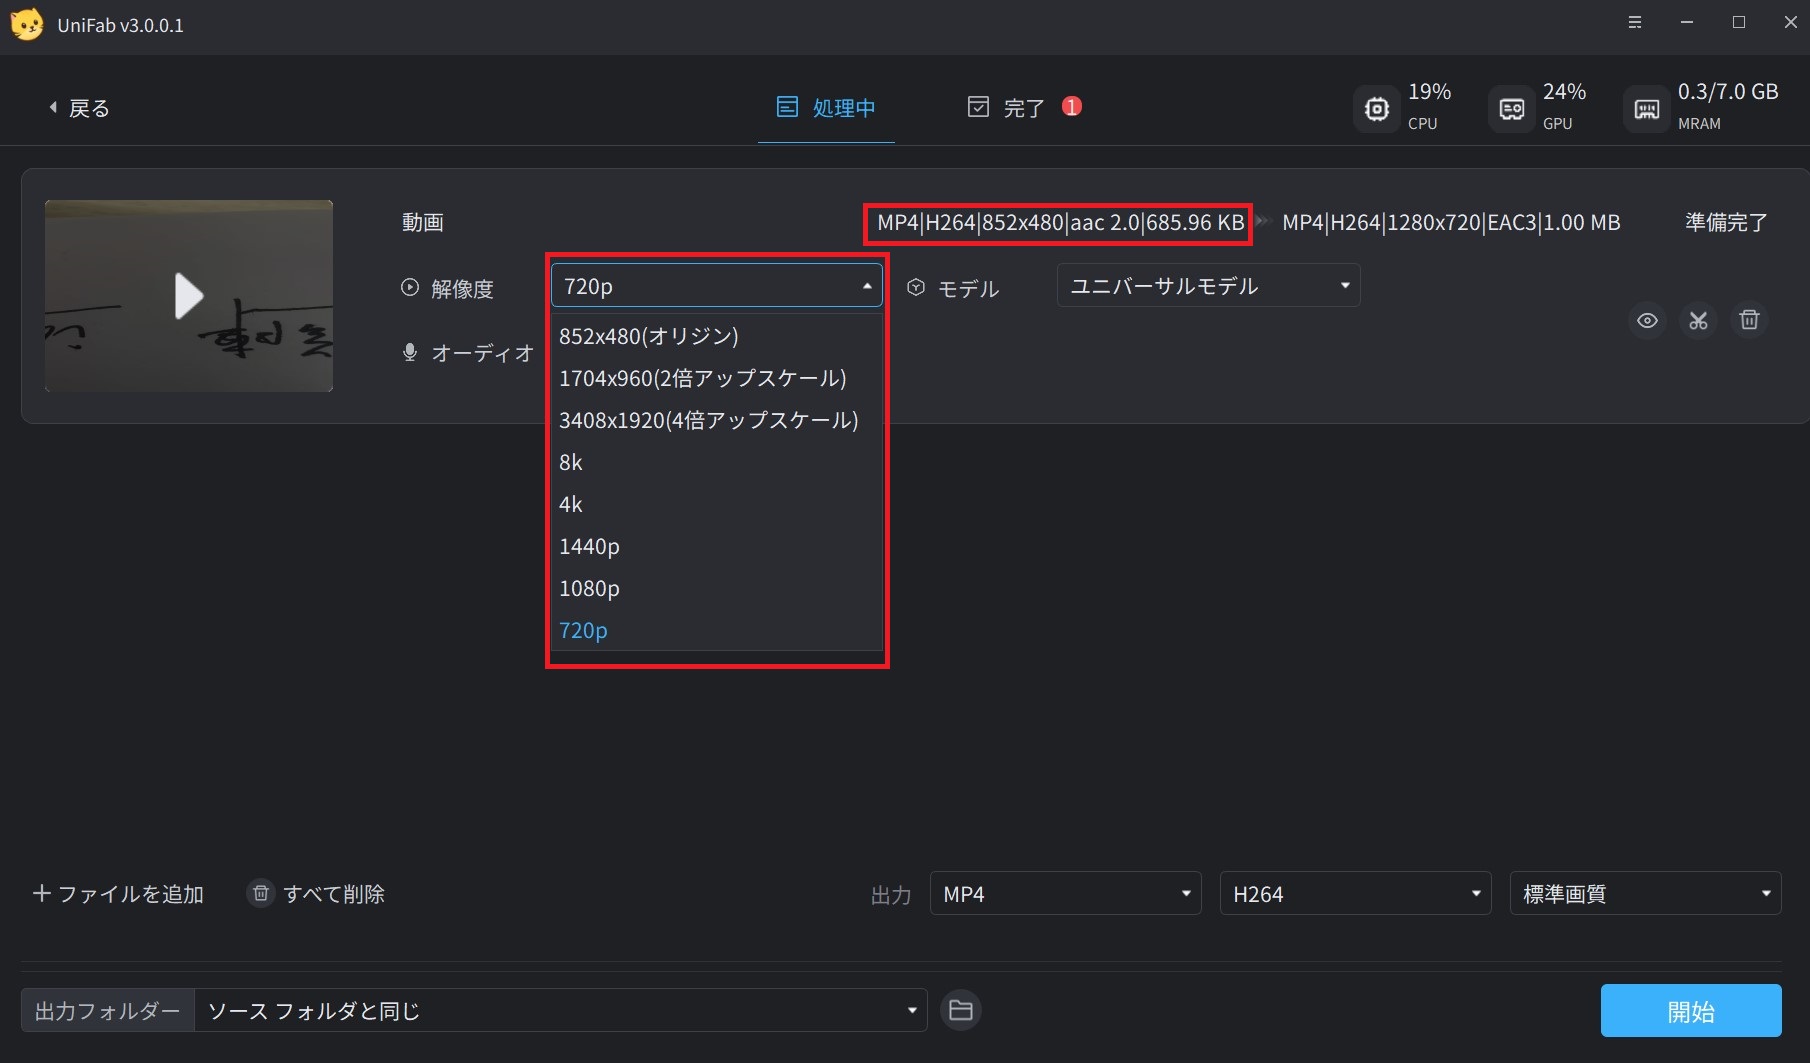Viewport: 1810px width, 1063px height.
Task: Choose 8k from resolution list
Action: [x=716, y=462]
